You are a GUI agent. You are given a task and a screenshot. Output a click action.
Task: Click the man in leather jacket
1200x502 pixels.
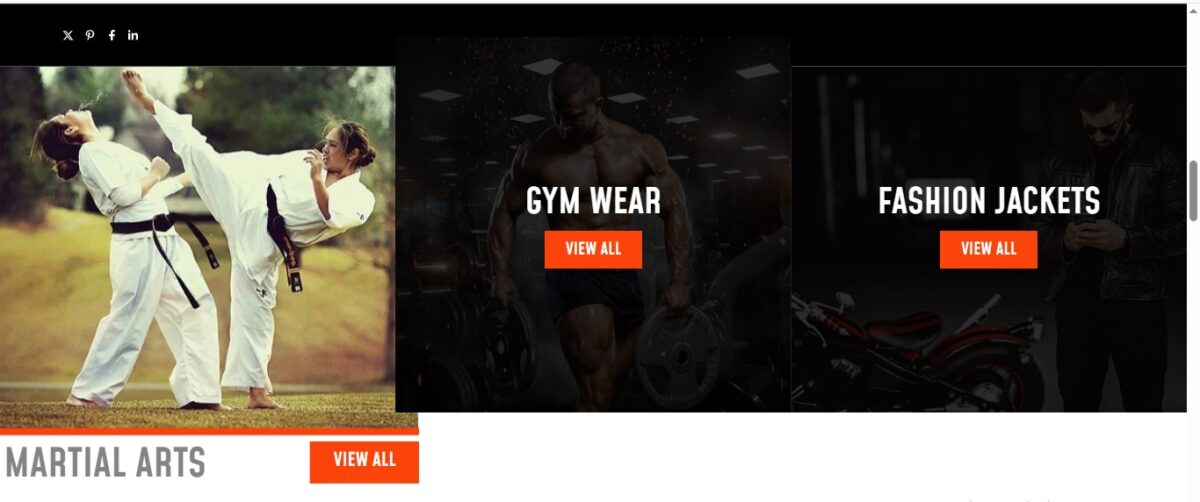click(x=1110, y=240)
